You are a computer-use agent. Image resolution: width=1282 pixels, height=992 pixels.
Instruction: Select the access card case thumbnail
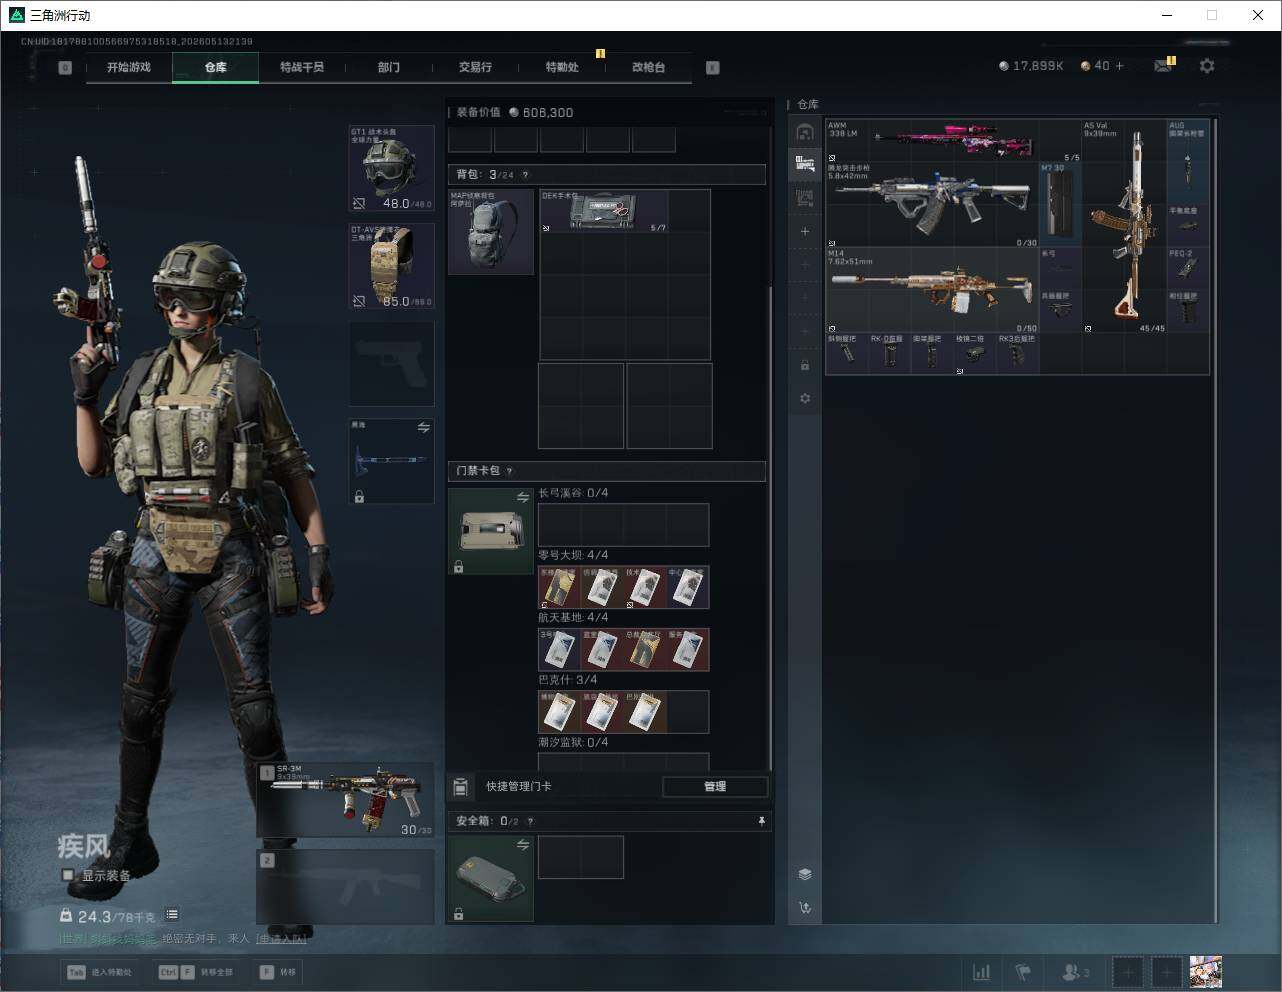point(491,531)
